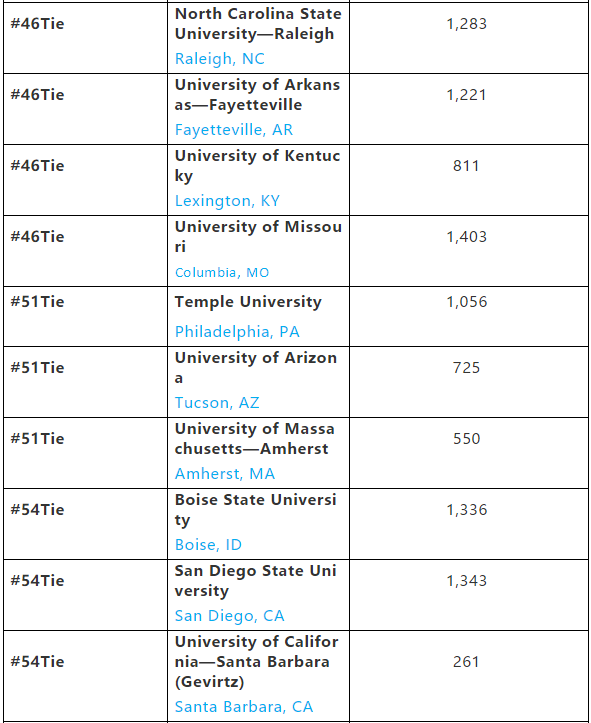Viewport: 591px width, 723px height.
Task: Click the 1,283 enrollment value
Action: (467, 24)
